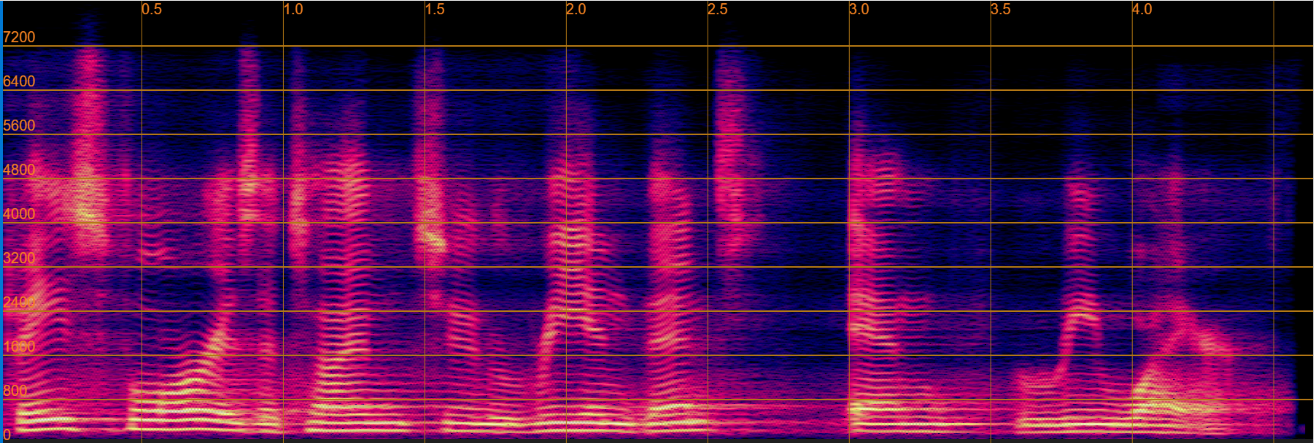Screen dimensions: 1314x443
Task: Click the blue bar on left edge
Action: click(x=2, y=220)
